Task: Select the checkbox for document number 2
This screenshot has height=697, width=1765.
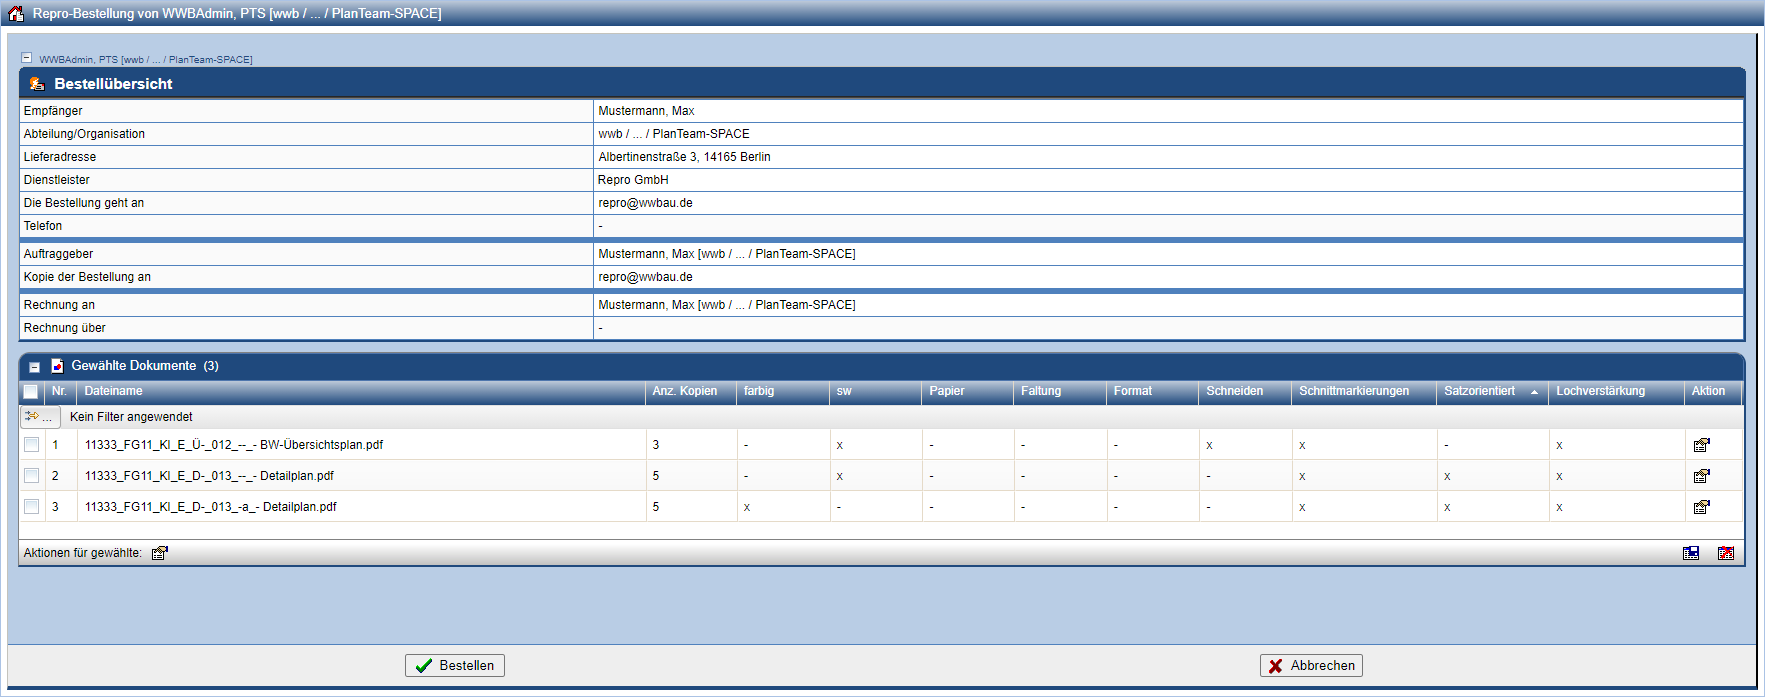Action: point(31,476)
